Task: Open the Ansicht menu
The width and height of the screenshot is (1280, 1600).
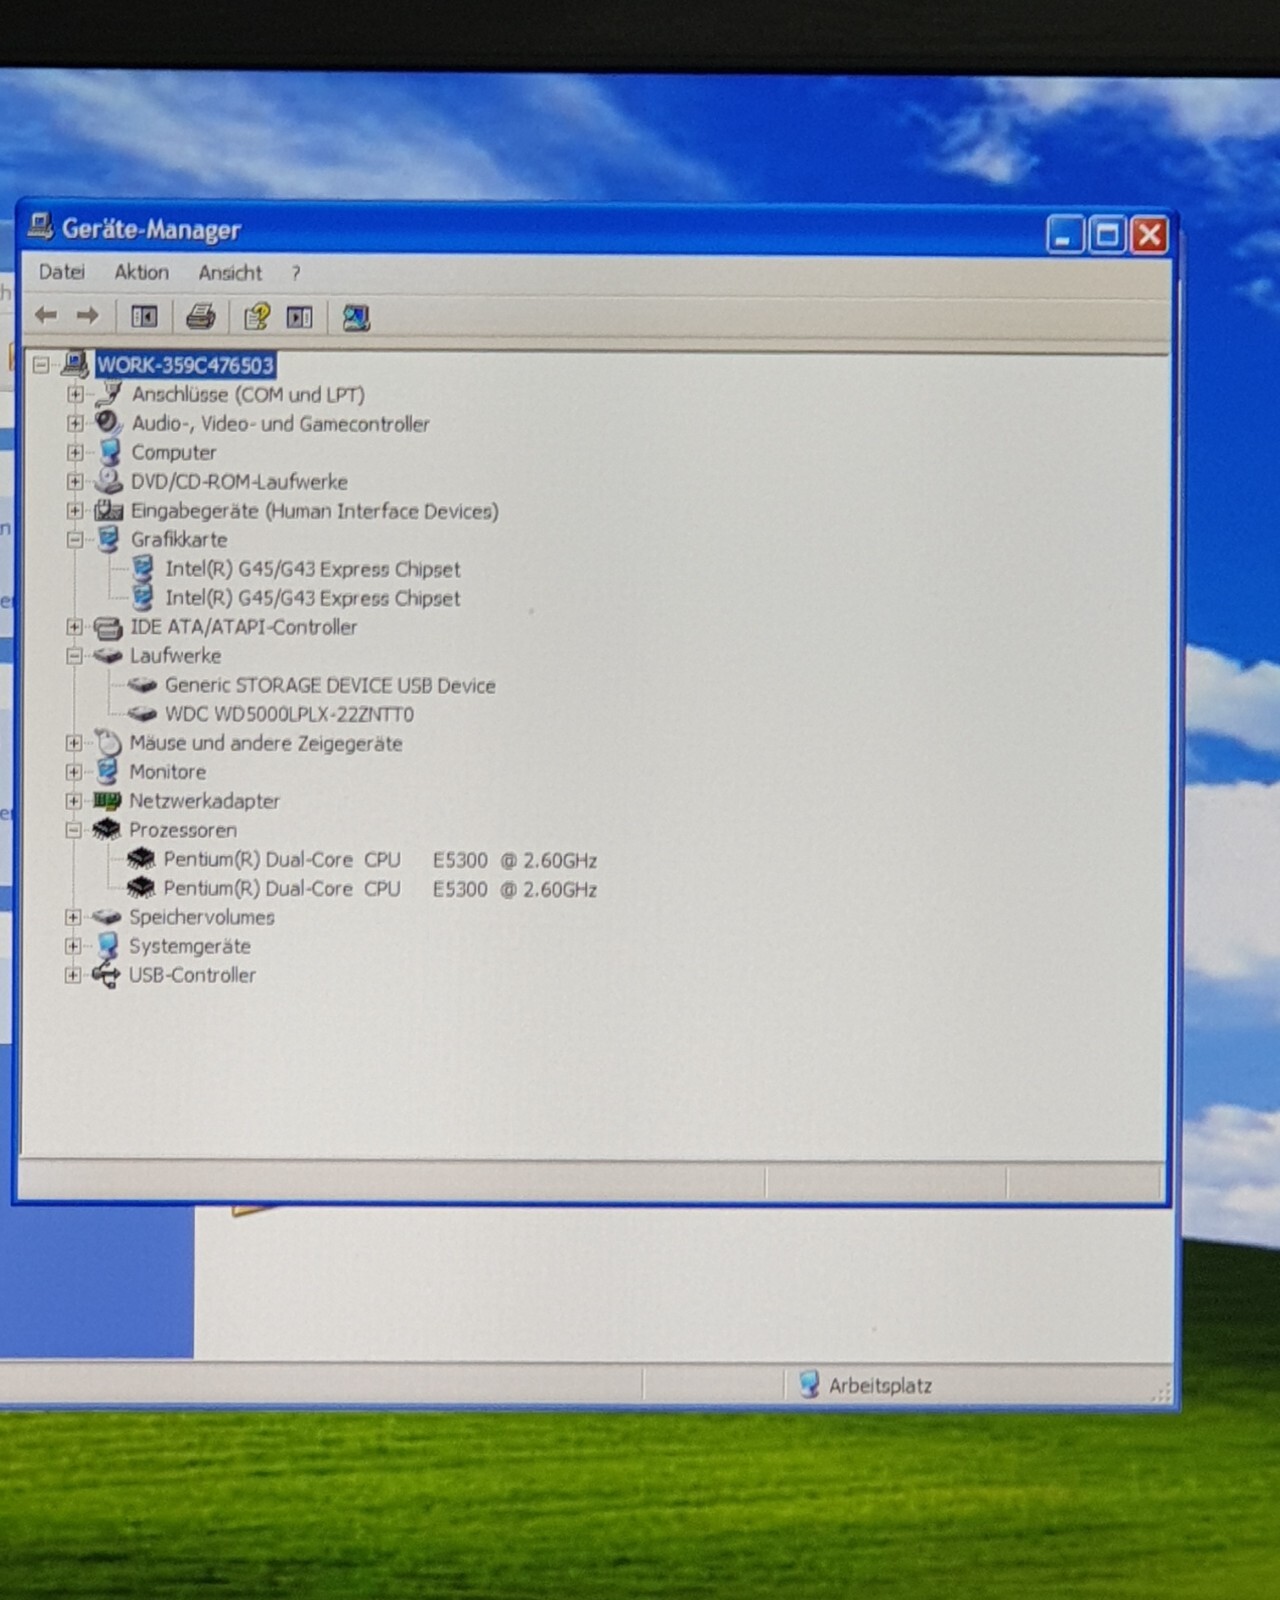Action: point(230,273)
